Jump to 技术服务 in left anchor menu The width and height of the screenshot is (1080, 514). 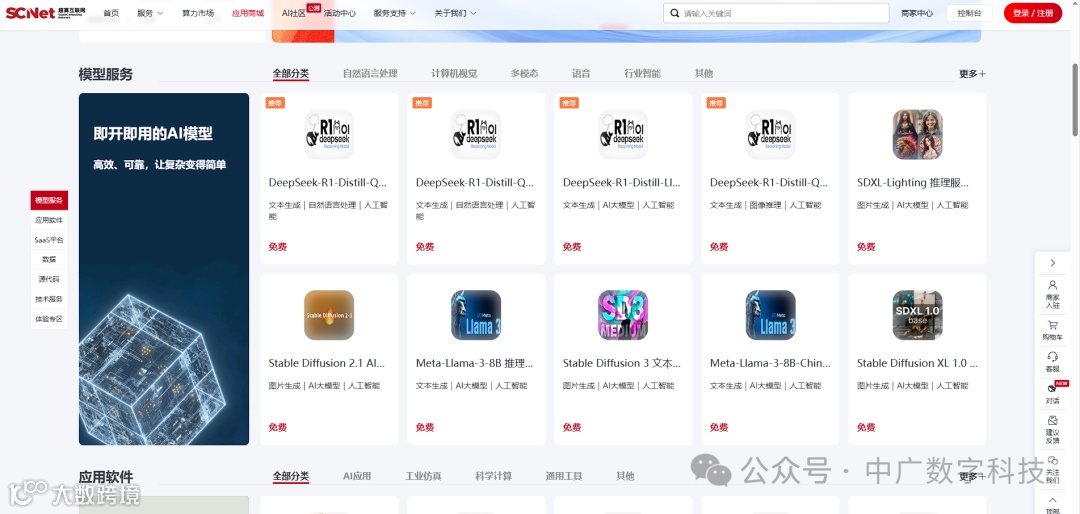tap(49, 299)
